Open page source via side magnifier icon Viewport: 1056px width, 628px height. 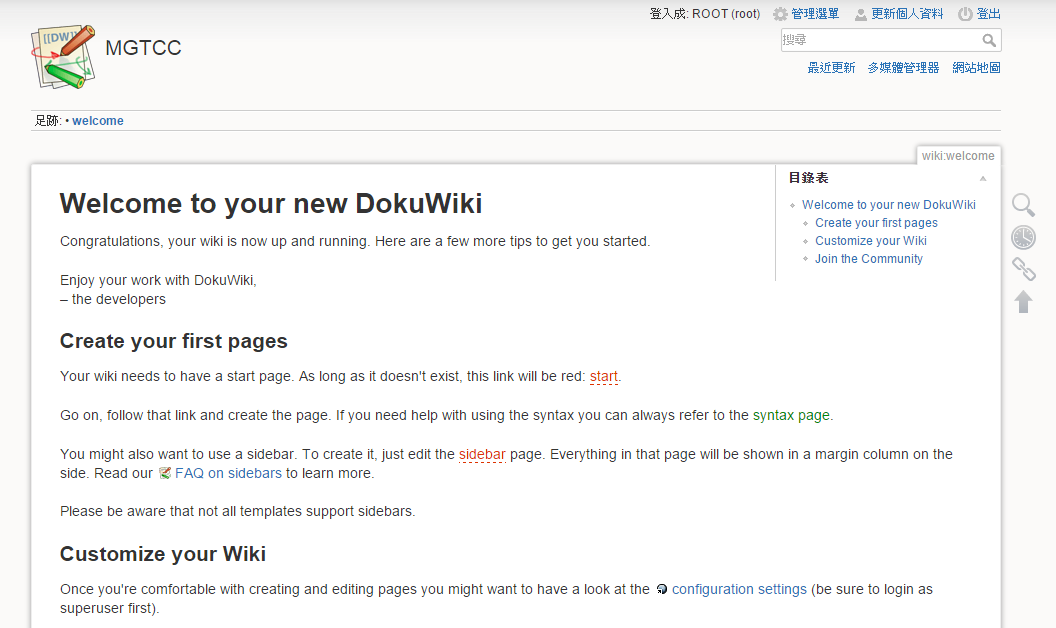click(x=1023, y=205)
